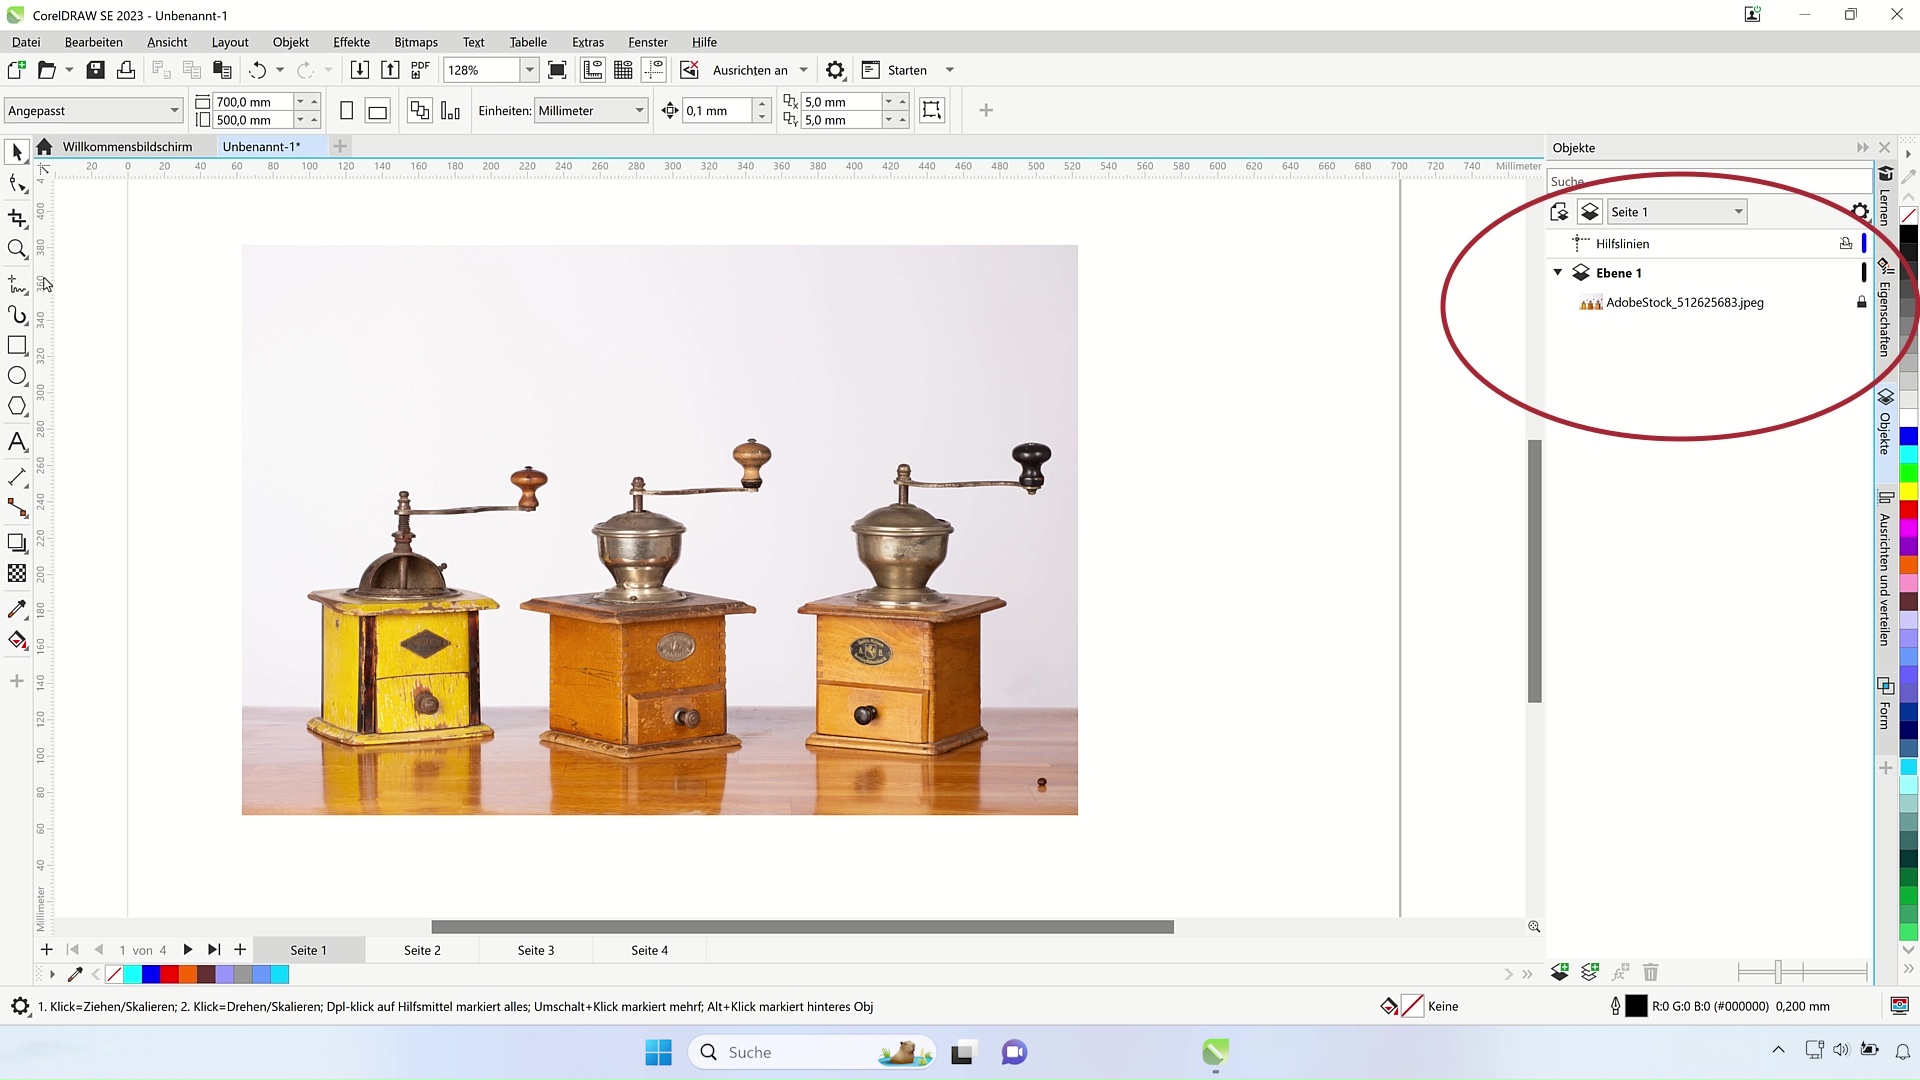Image resolution: width=1920 pixels, height=1080 pixels.
Task: Select the Crop tool
Action: [x=17, y=218]
